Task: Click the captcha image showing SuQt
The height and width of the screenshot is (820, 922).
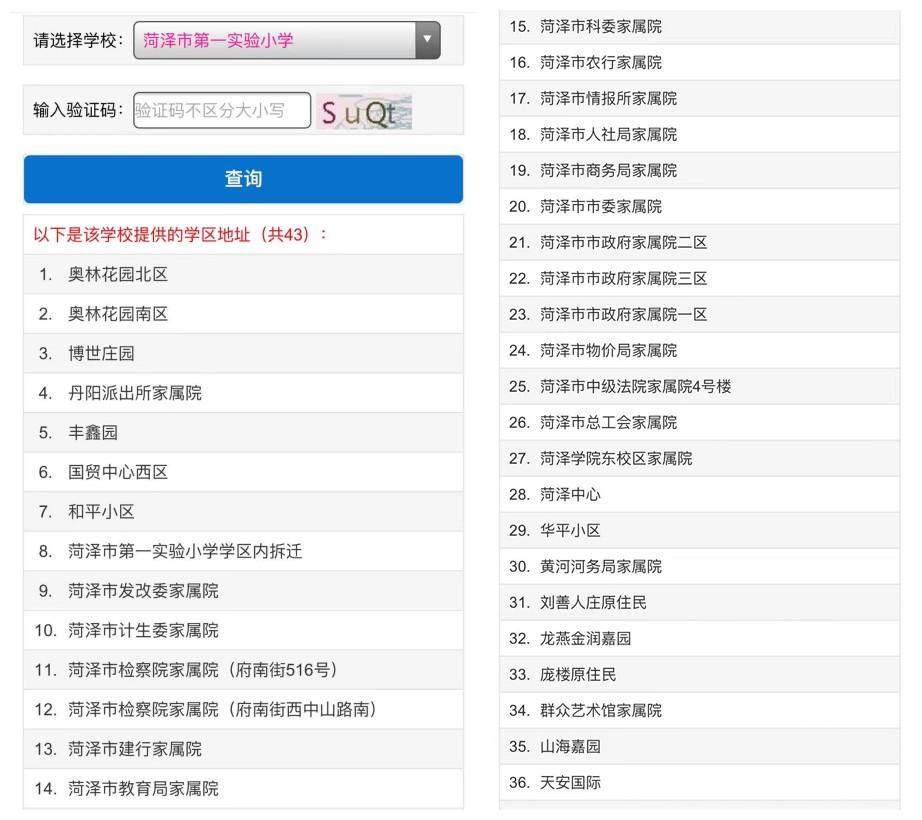Action: pos(362,110)
